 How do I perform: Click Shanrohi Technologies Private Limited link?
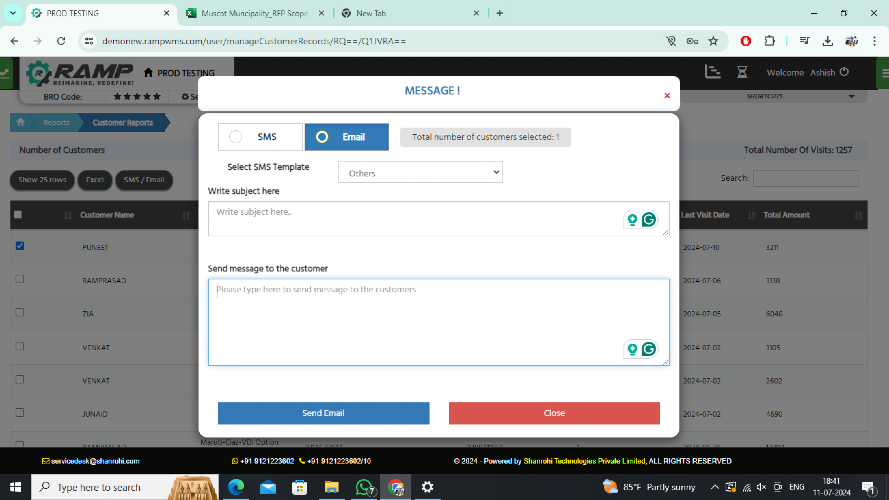[584, 461]
